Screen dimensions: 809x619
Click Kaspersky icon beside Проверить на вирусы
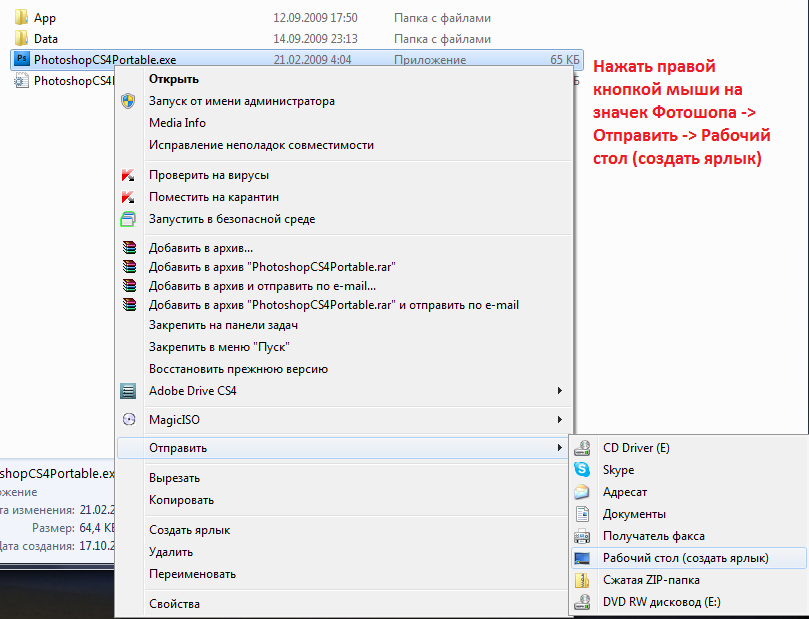point(128,175)
